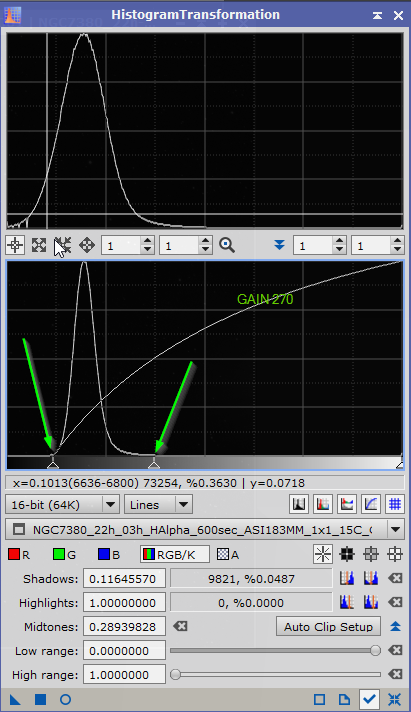Click the starburst icon right of channel A
The height and width of the screenshot is (712, 411).
[x=323, y=554]
